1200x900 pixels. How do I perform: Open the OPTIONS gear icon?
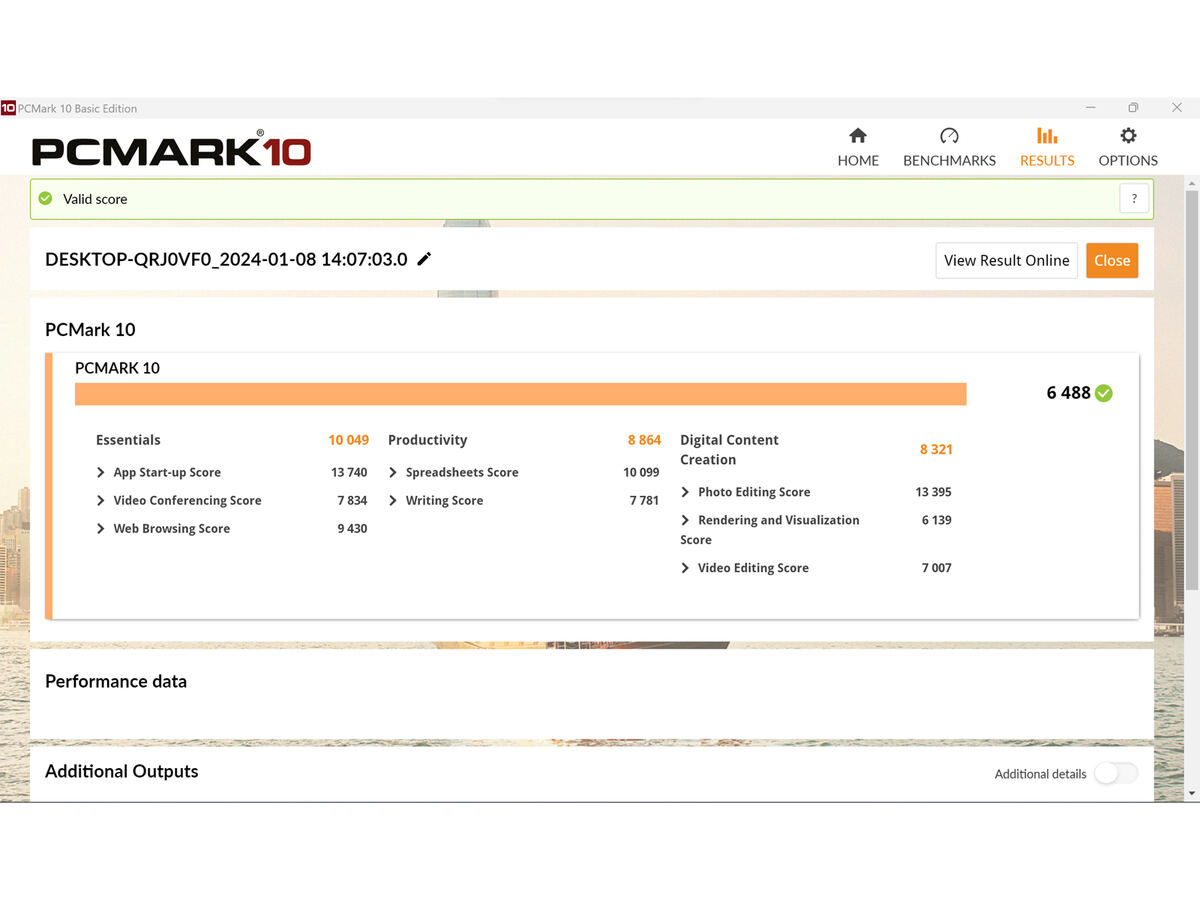point(1128,136)
